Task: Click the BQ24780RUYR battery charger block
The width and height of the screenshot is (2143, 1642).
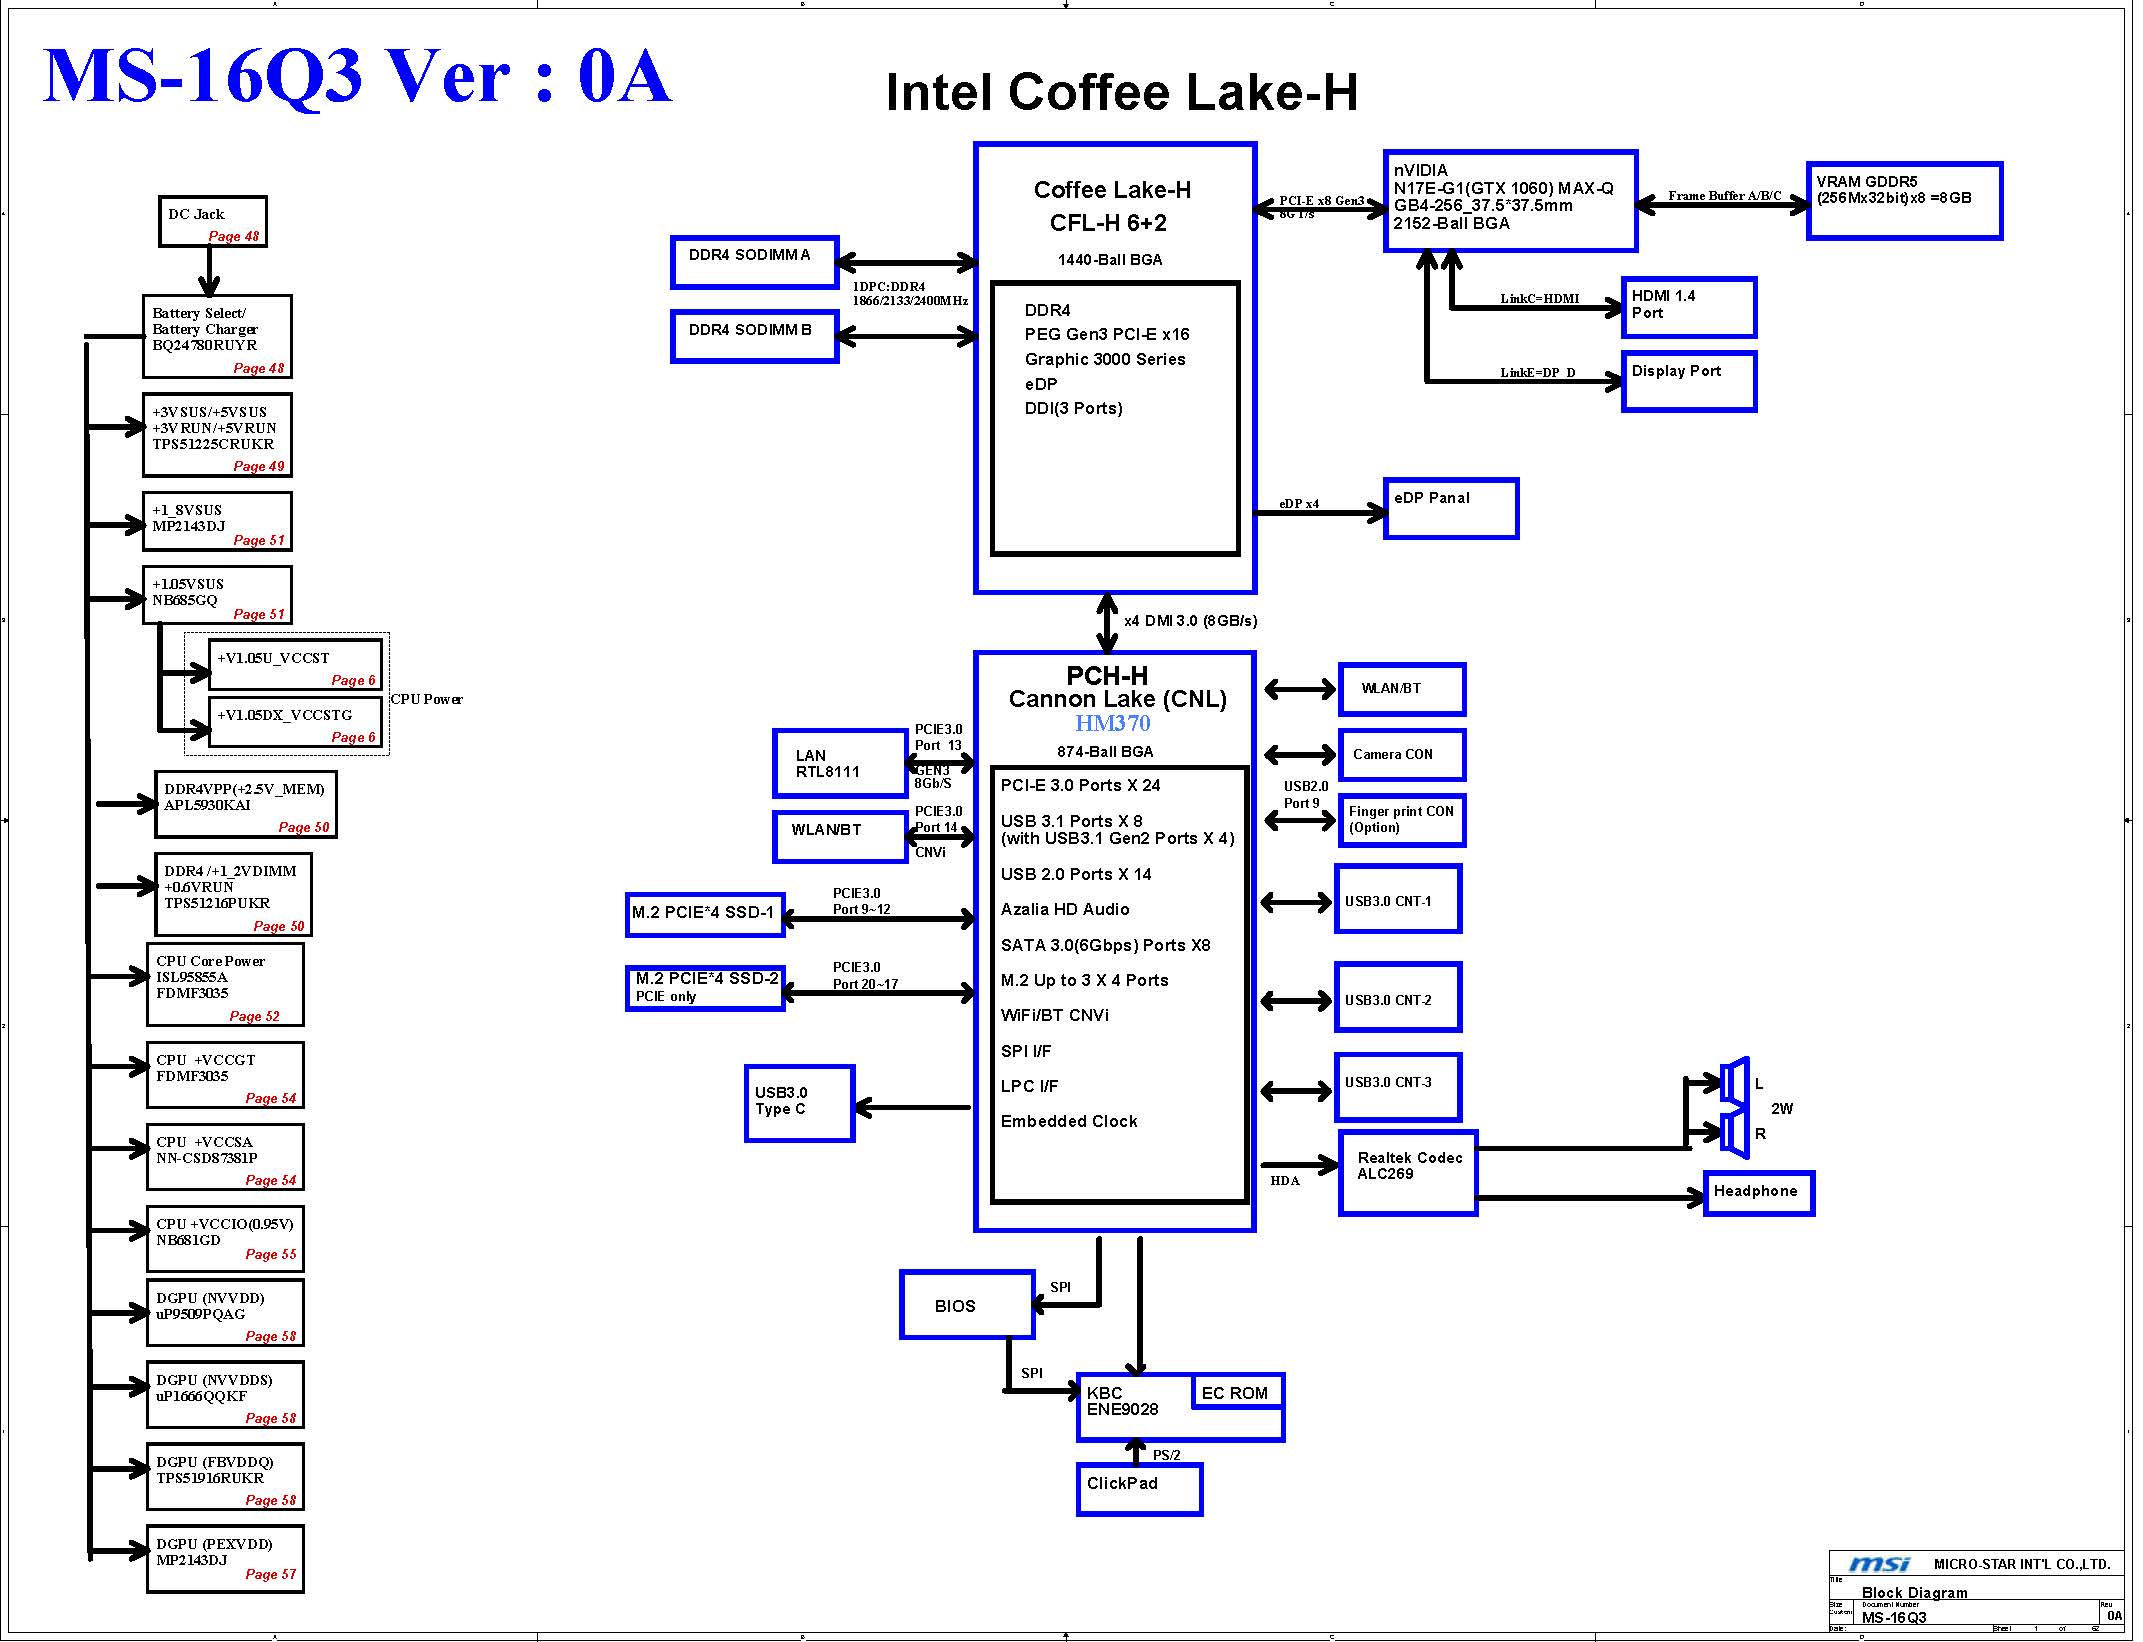Action: coord(218,336)
